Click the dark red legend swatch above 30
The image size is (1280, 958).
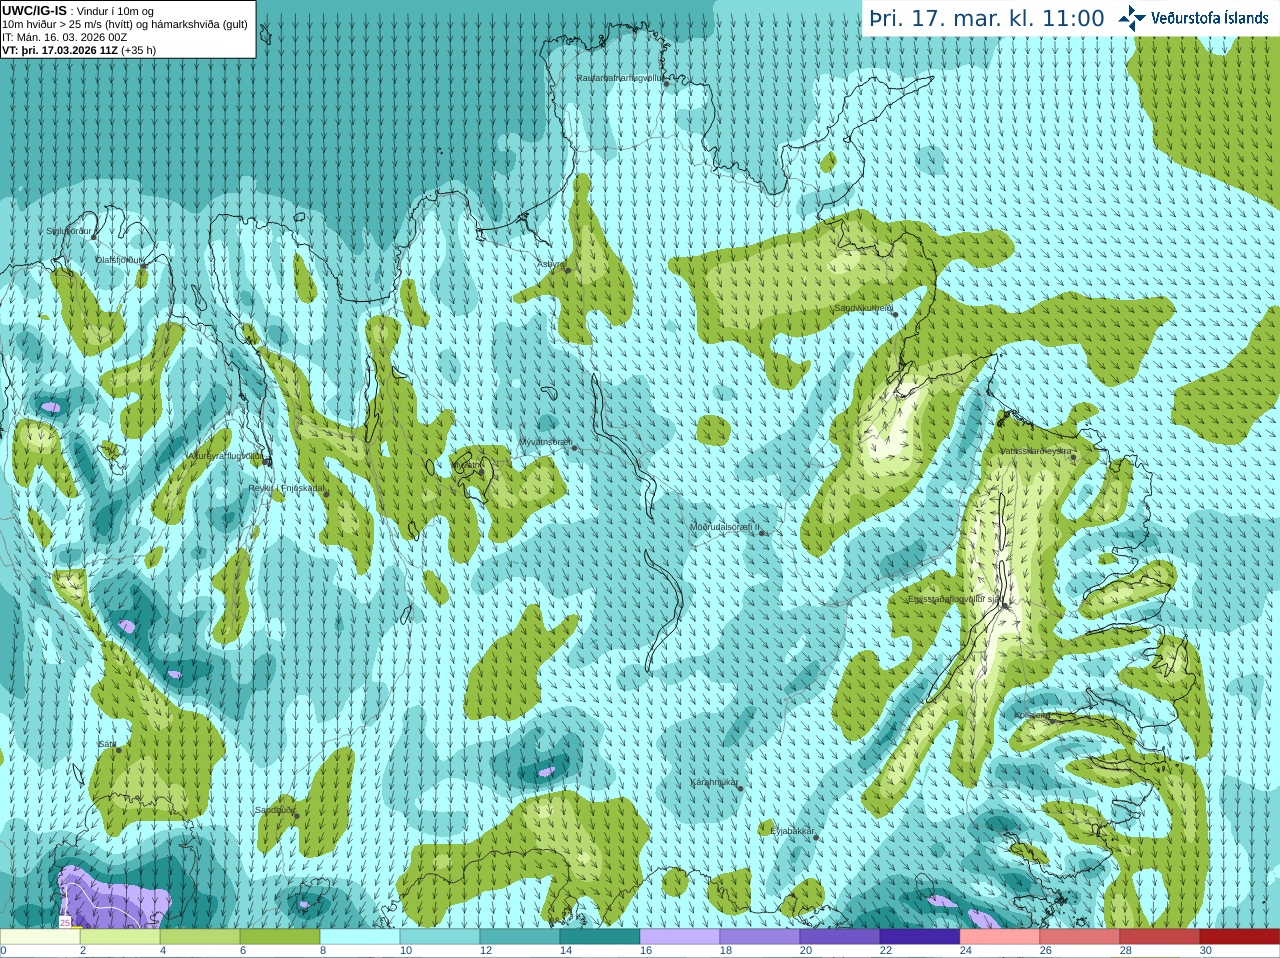pos(1240,937)
